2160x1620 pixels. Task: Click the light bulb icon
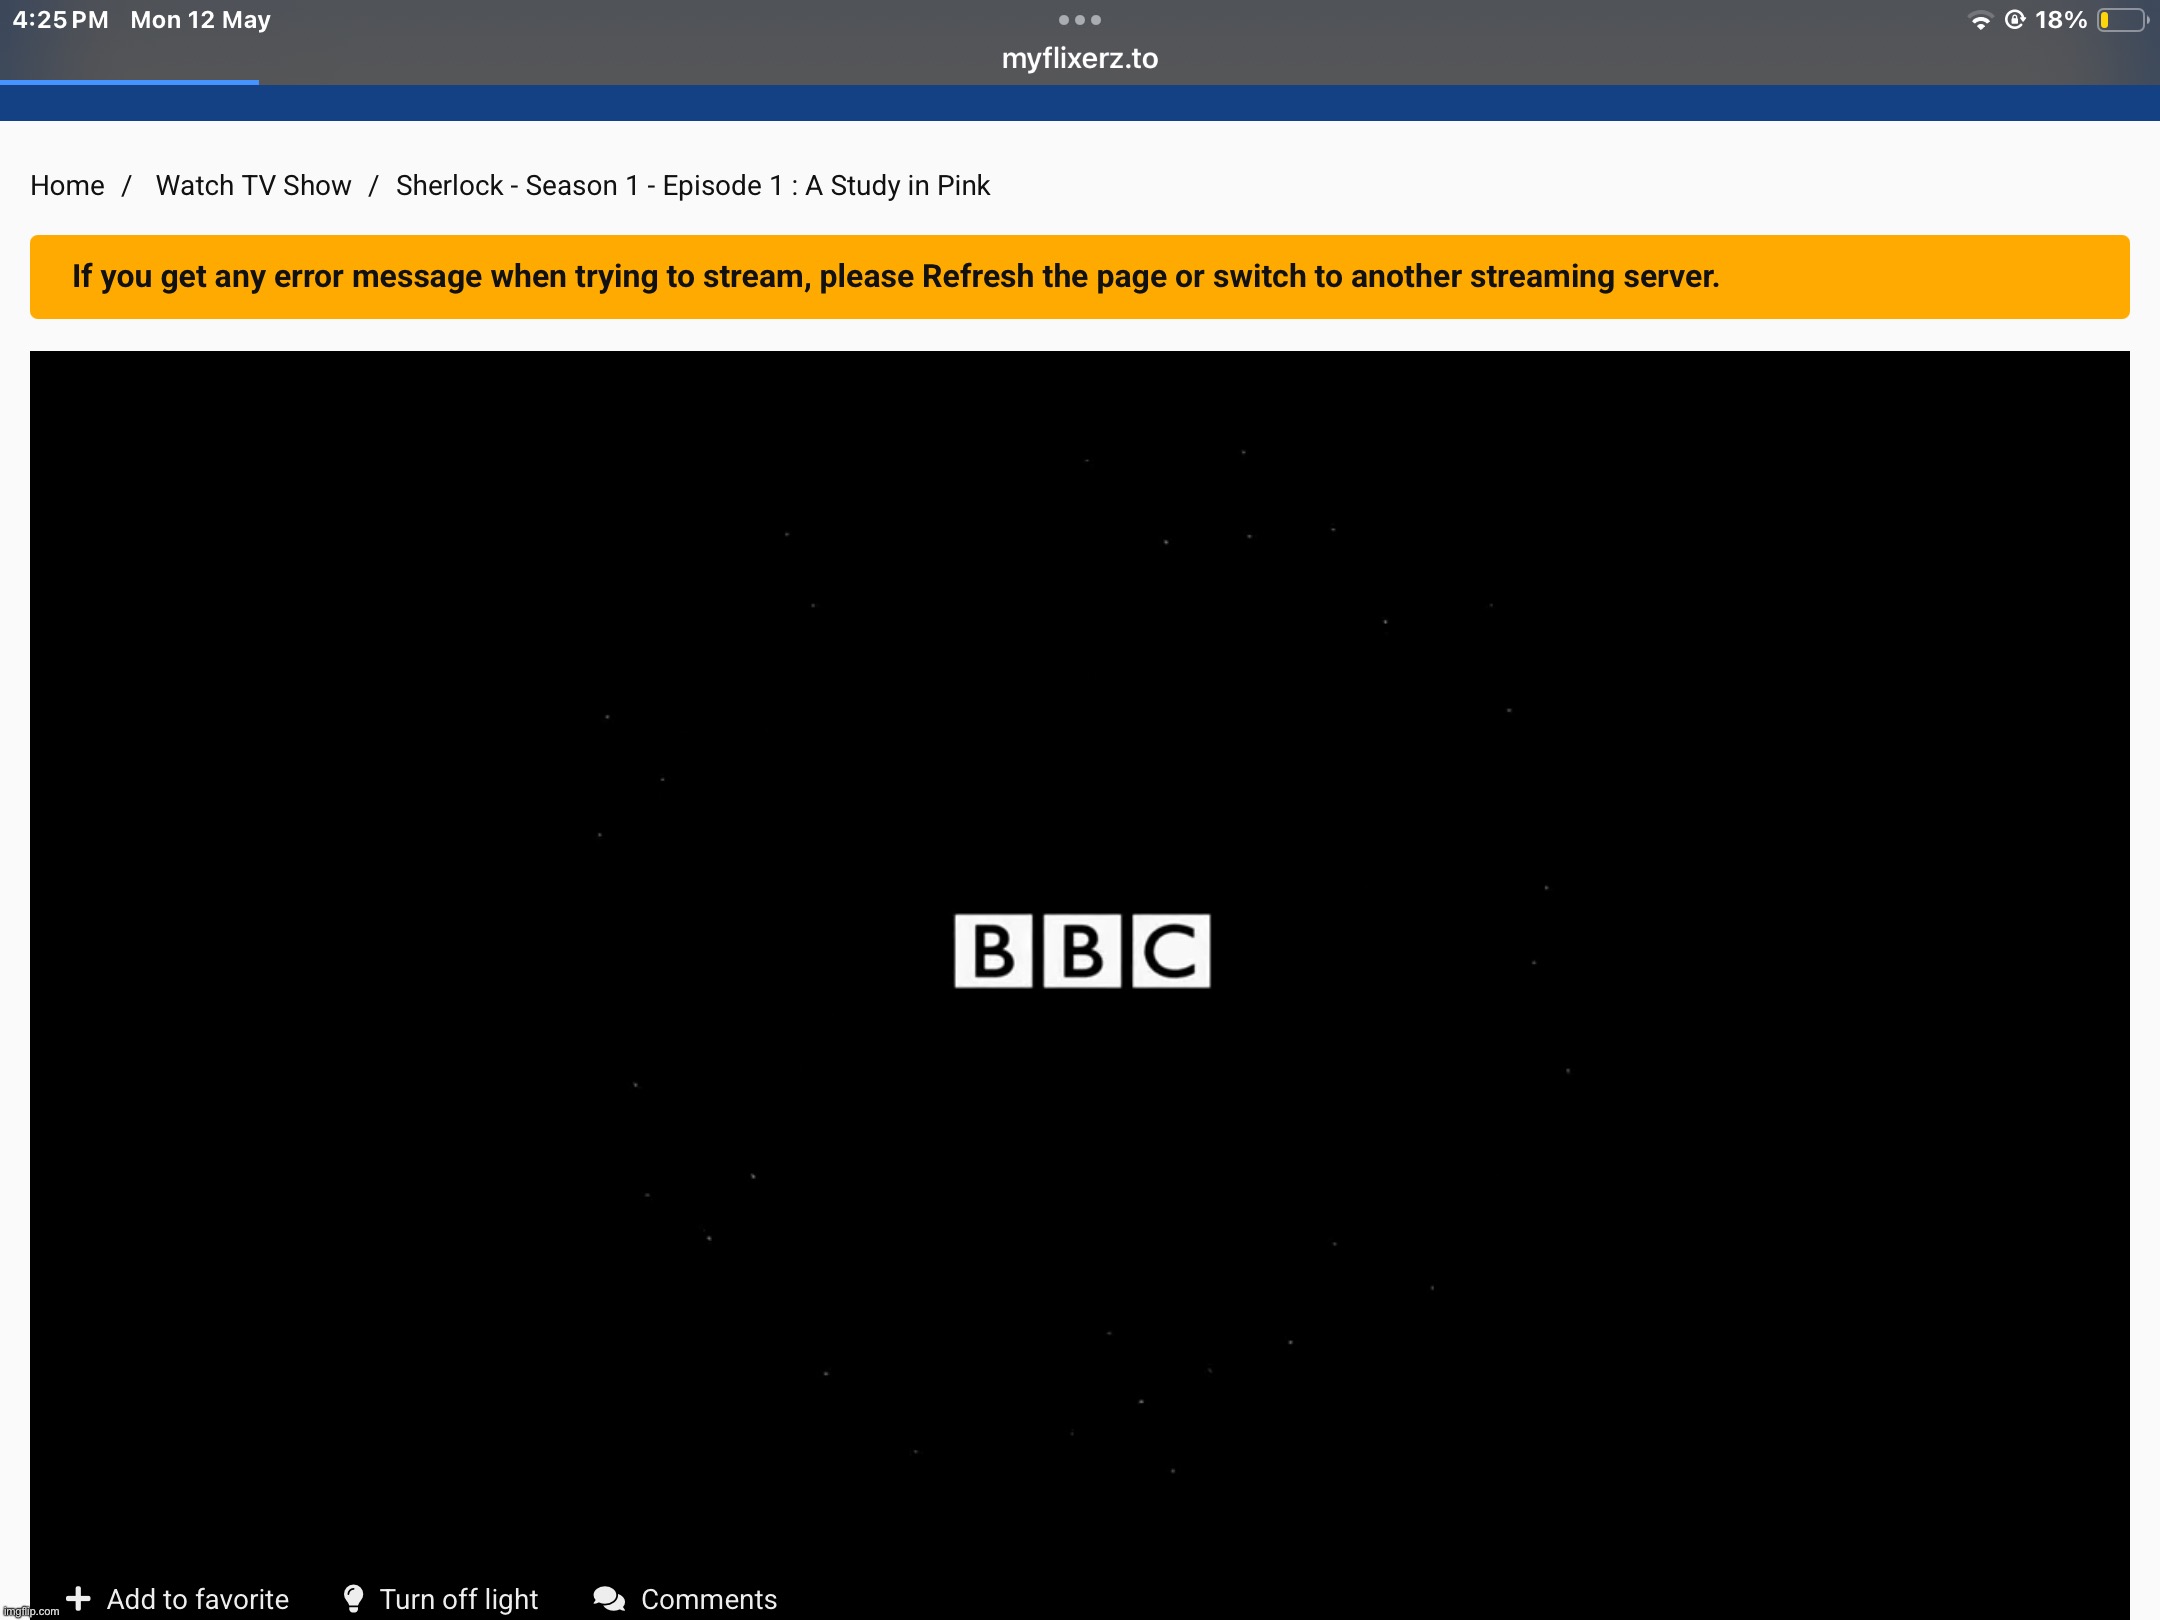pyautogui.click(x=353, y=1598)
